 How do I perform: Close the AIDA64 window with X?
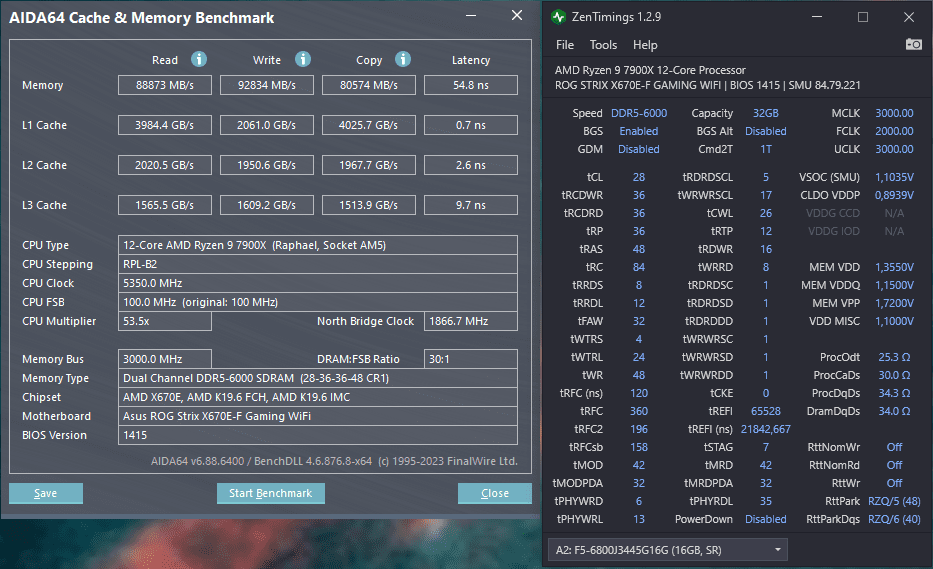(516, 15)
